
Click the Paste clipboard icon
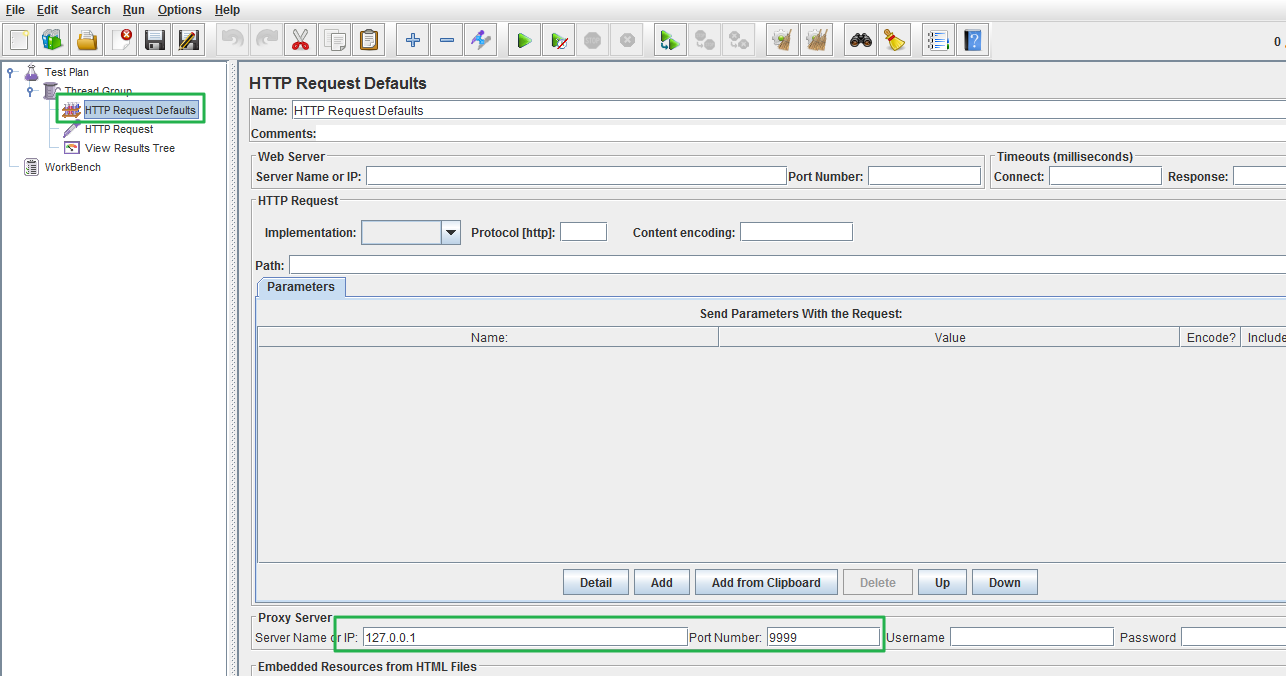pos(369,41)
